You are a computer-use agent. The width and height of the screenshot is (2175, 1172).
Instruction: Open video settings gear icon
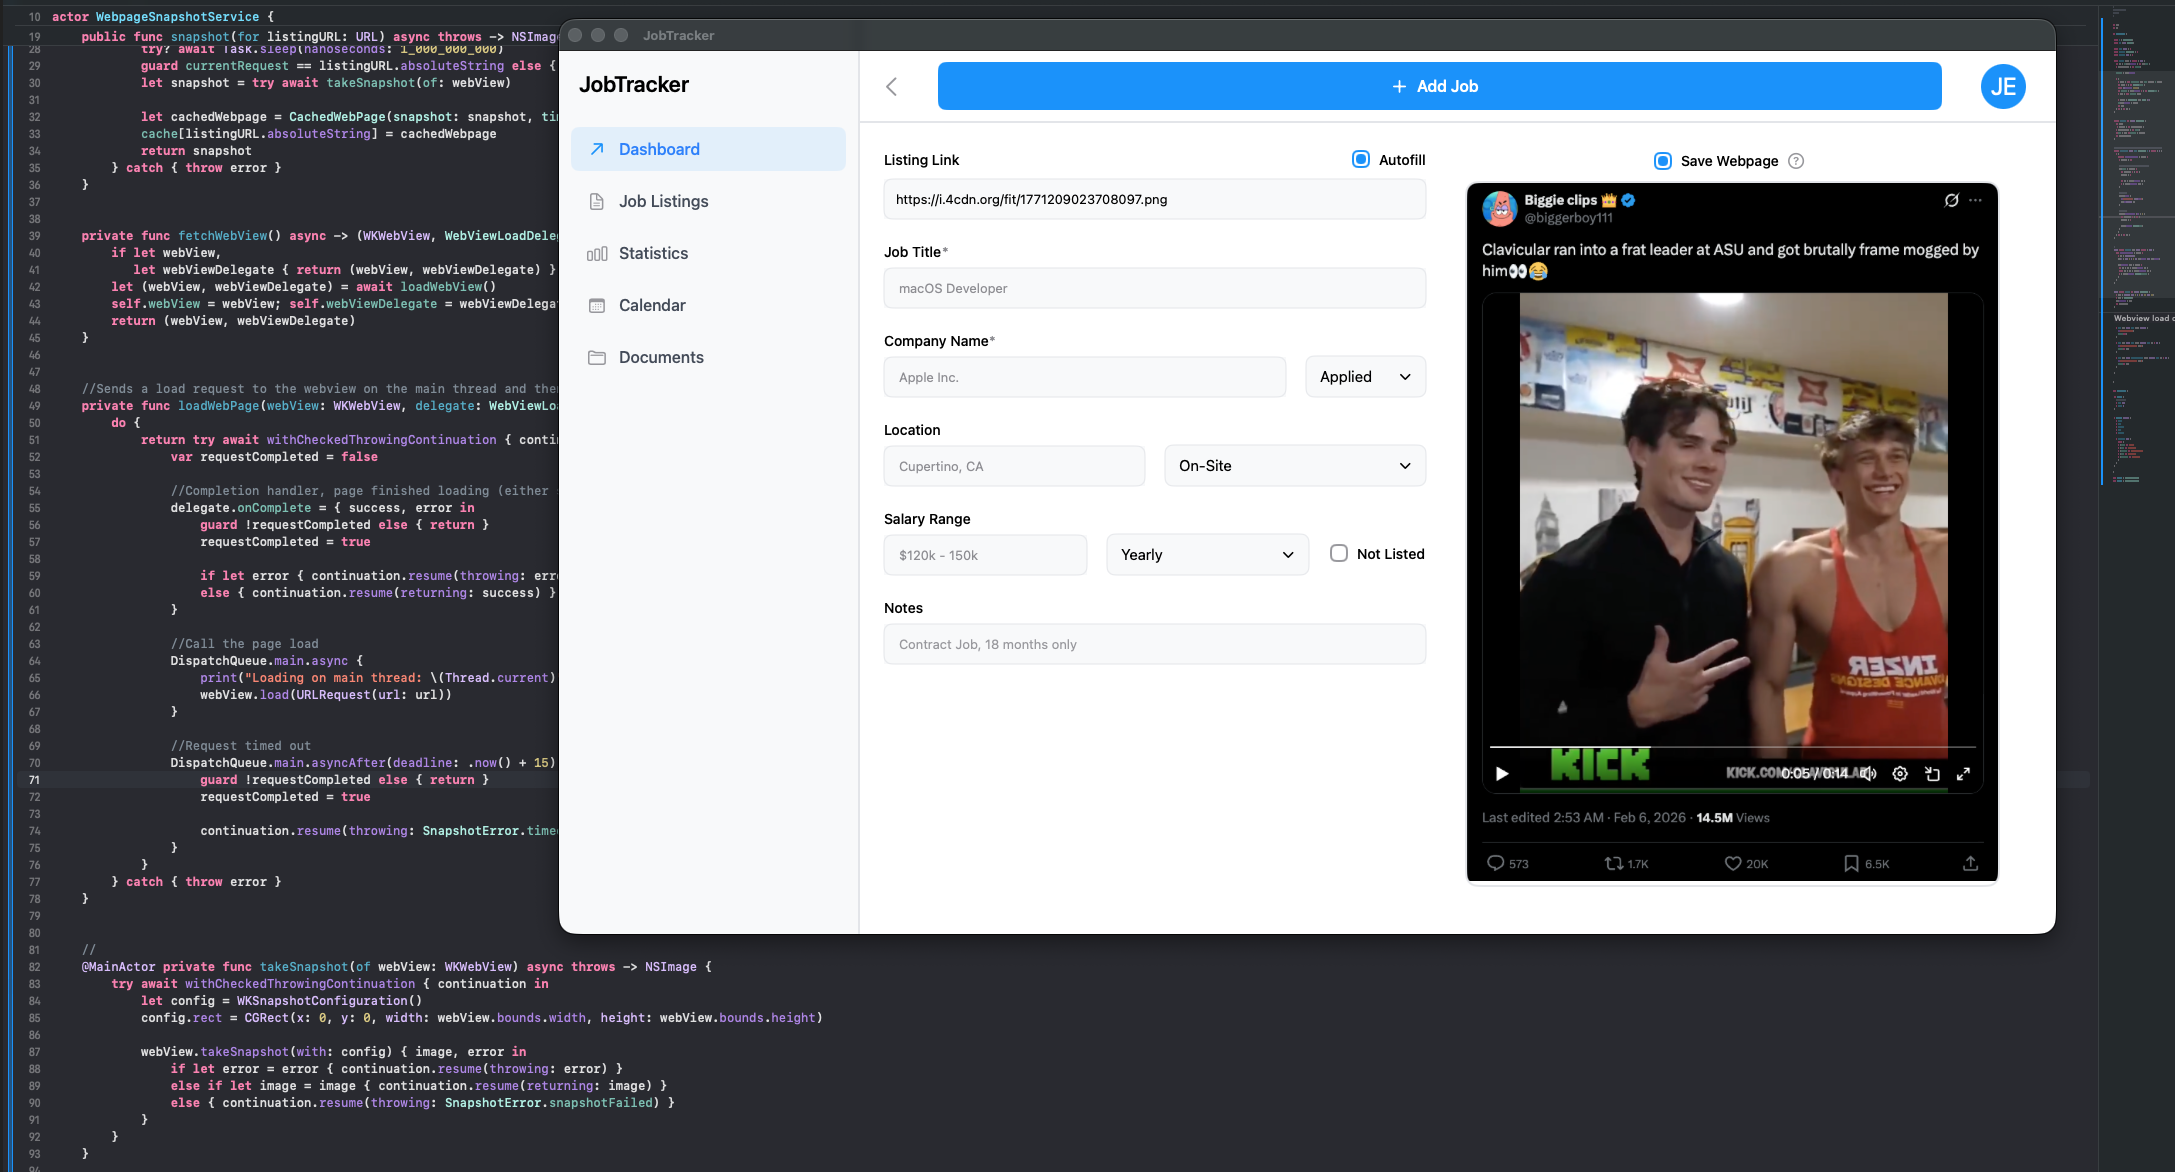[1900, 773]
